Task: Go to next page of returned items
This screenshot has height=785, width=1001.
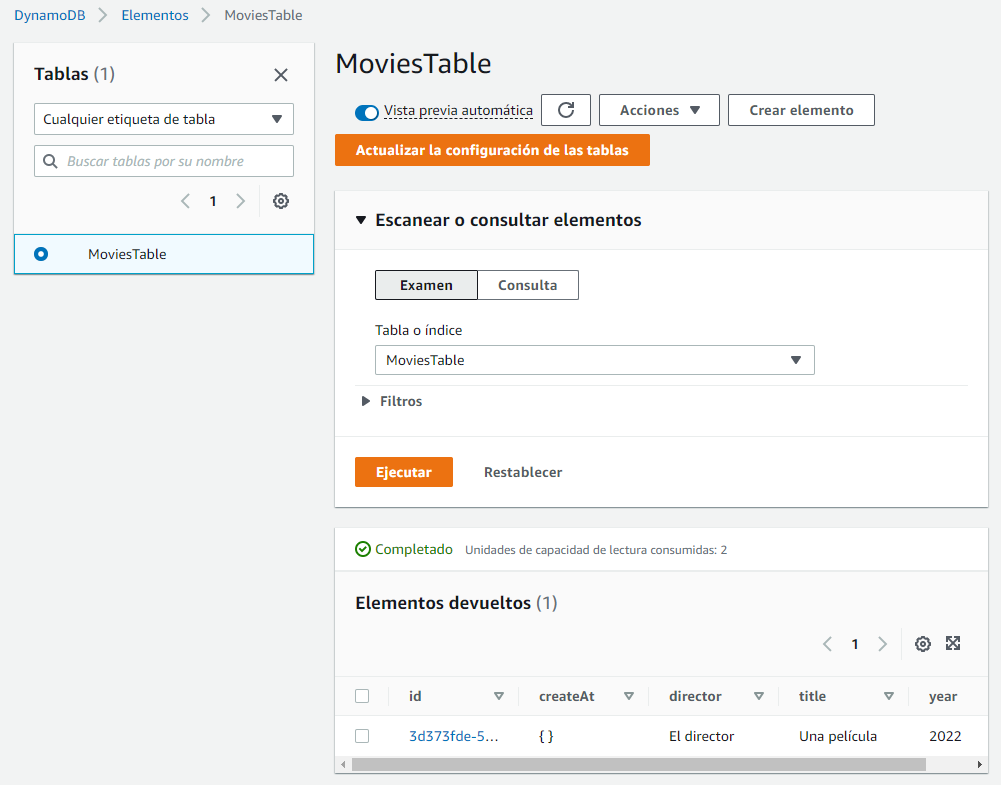Action: click(x=882, y=644)
